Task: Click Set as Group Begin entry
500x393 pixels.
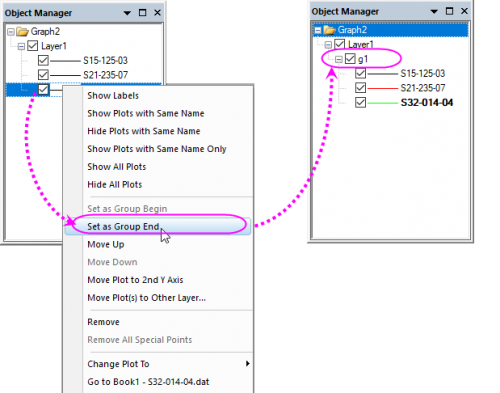Action: [x=127, y=209]
